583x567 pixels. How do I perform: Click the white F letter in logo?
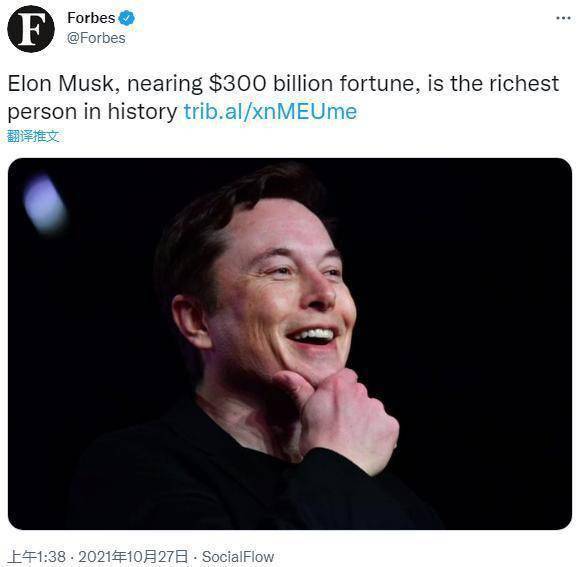click(x=31, y=29)
